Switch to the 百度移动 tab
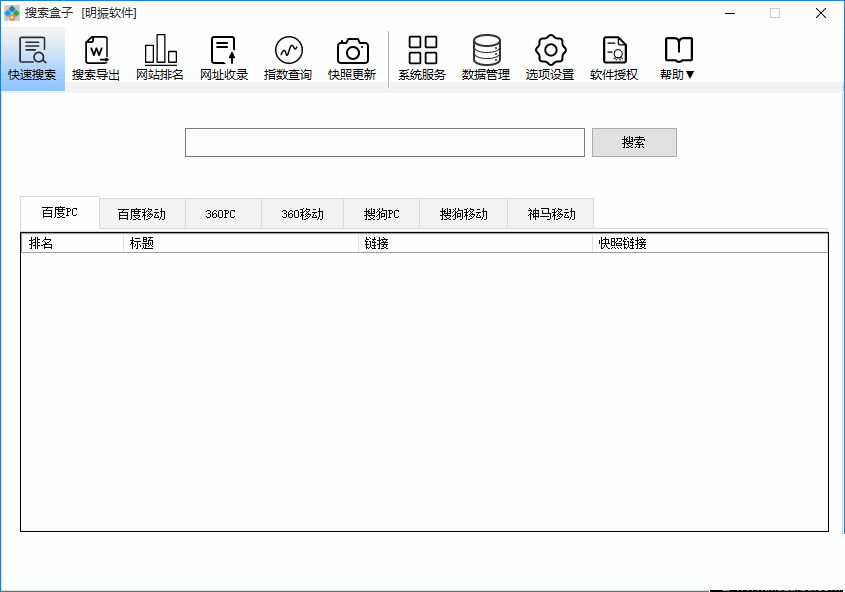 click(x=142, y=214)
